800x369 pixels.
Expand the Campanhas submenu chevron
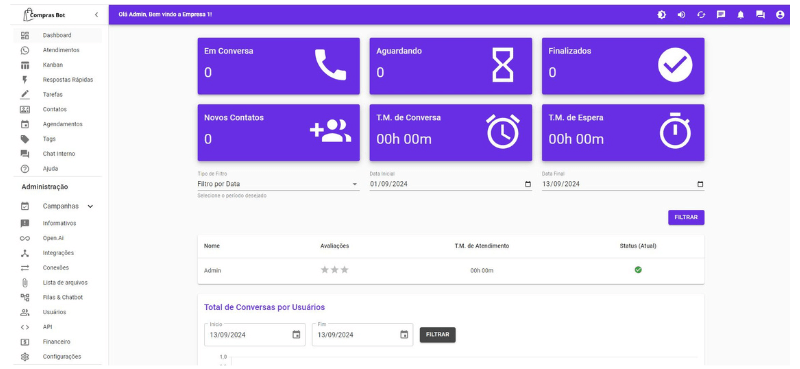[x=90, y=207]
